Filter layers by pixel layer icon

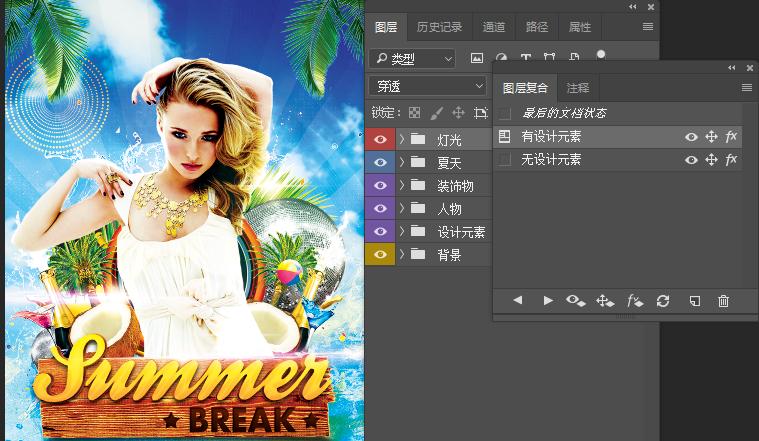477,58
